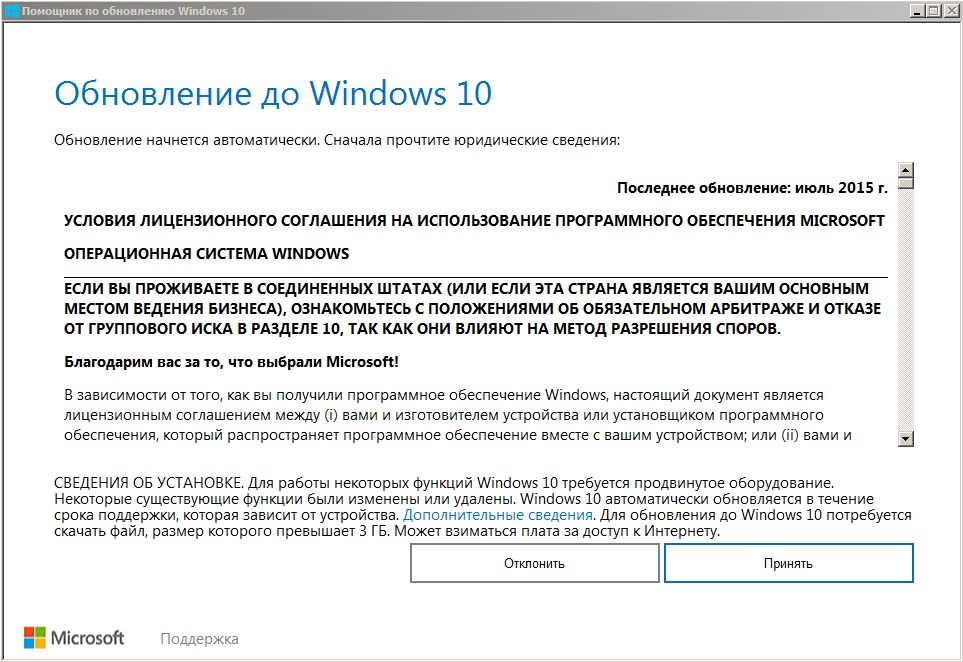The image size is (963, 662).
Task: Open the Дополнительные сведения link
Action: [x=497, y=515]
